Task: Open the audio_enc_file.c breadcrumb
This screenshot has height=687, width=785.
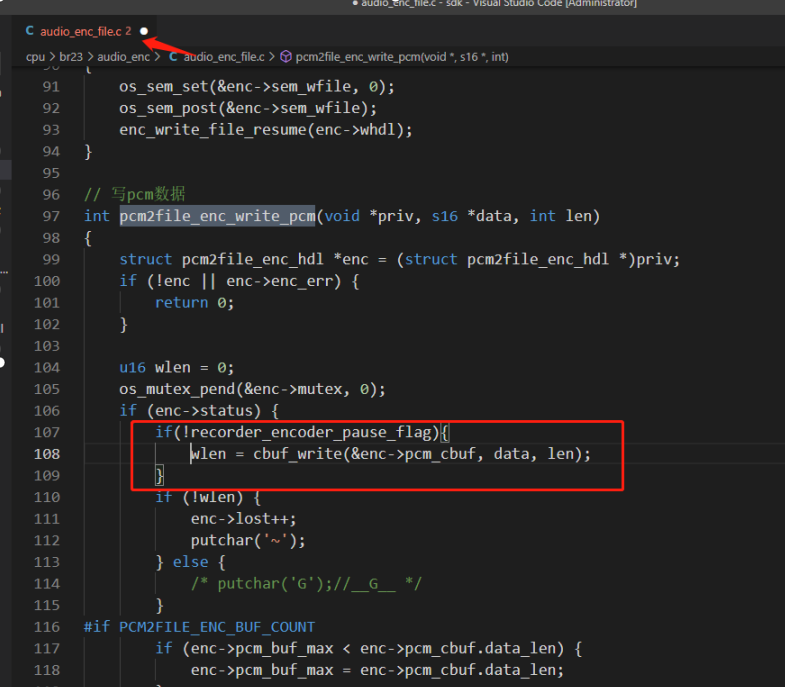Action: pos(223,57)
